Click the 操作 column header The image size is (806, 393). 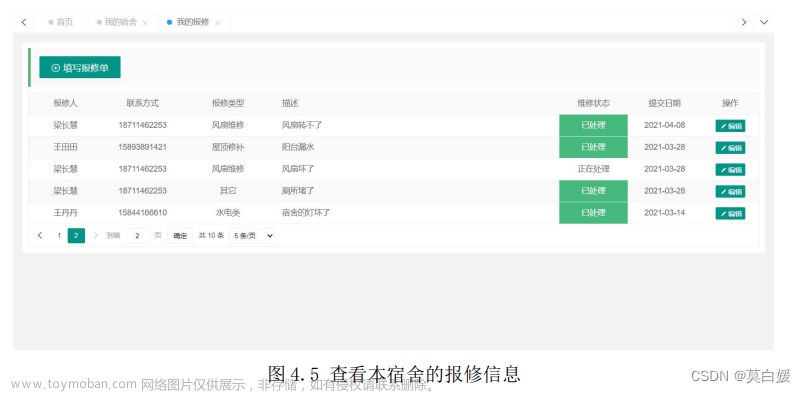(x=730, y=103)
